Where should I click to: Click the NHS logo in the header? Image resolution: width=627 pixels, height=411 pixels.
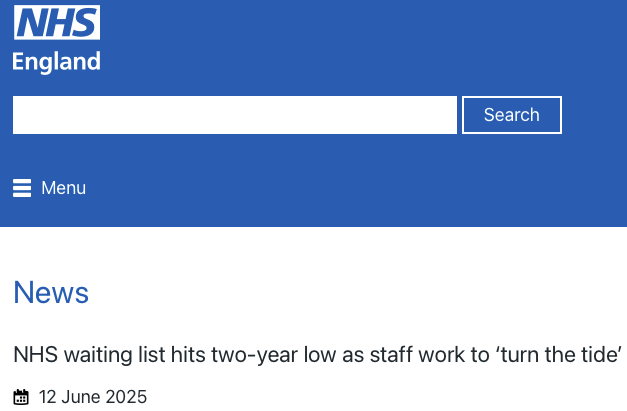point(57,22)
